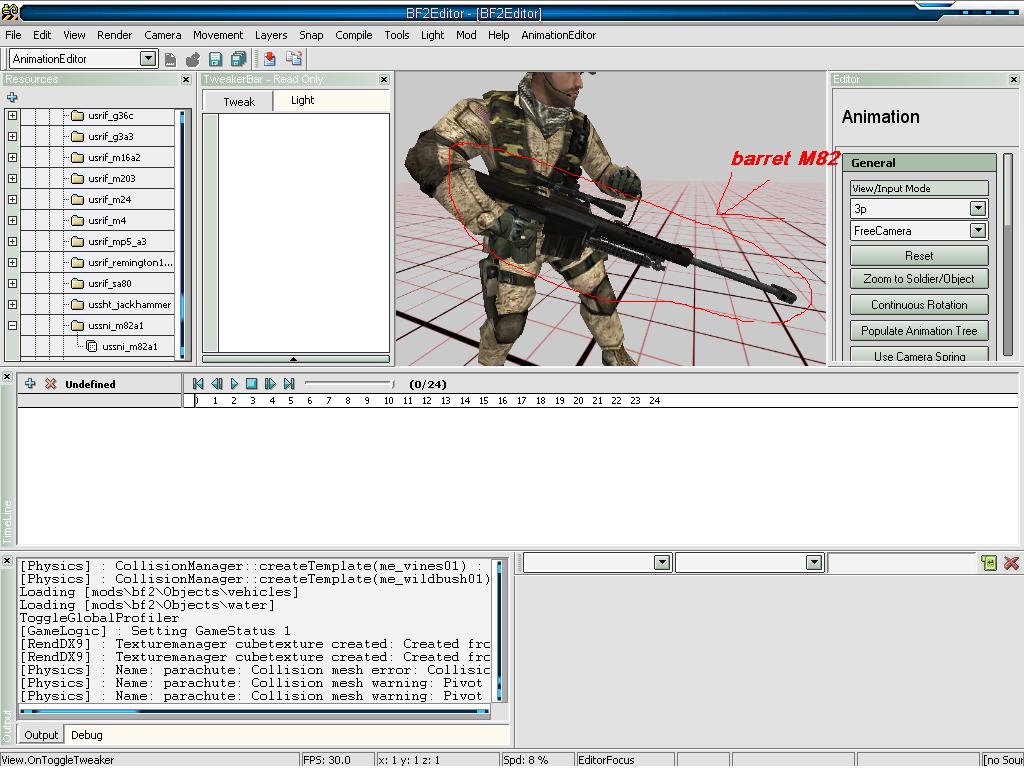
Task: Open the File menu
Action: [x=13, y=35]
